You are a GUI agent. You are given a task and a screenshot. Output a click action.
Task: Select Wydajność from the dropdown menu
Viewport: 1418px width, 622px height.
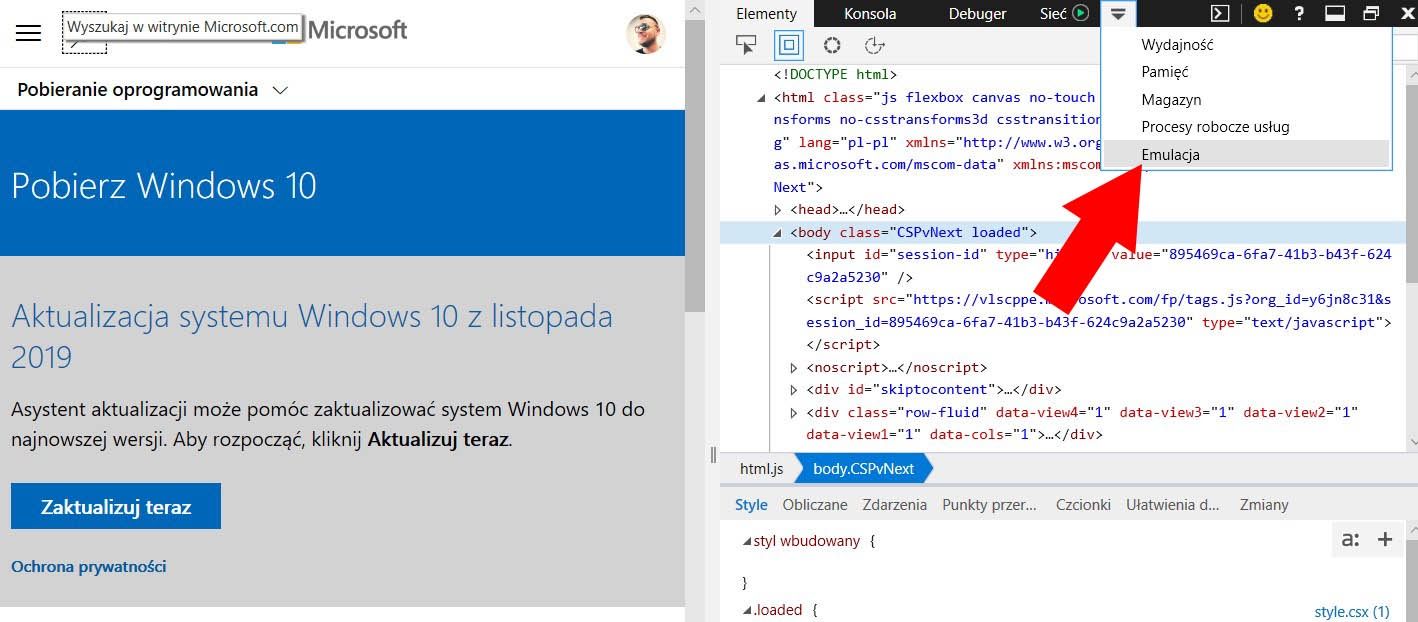pyautogui.click(x=1246, y=45)
